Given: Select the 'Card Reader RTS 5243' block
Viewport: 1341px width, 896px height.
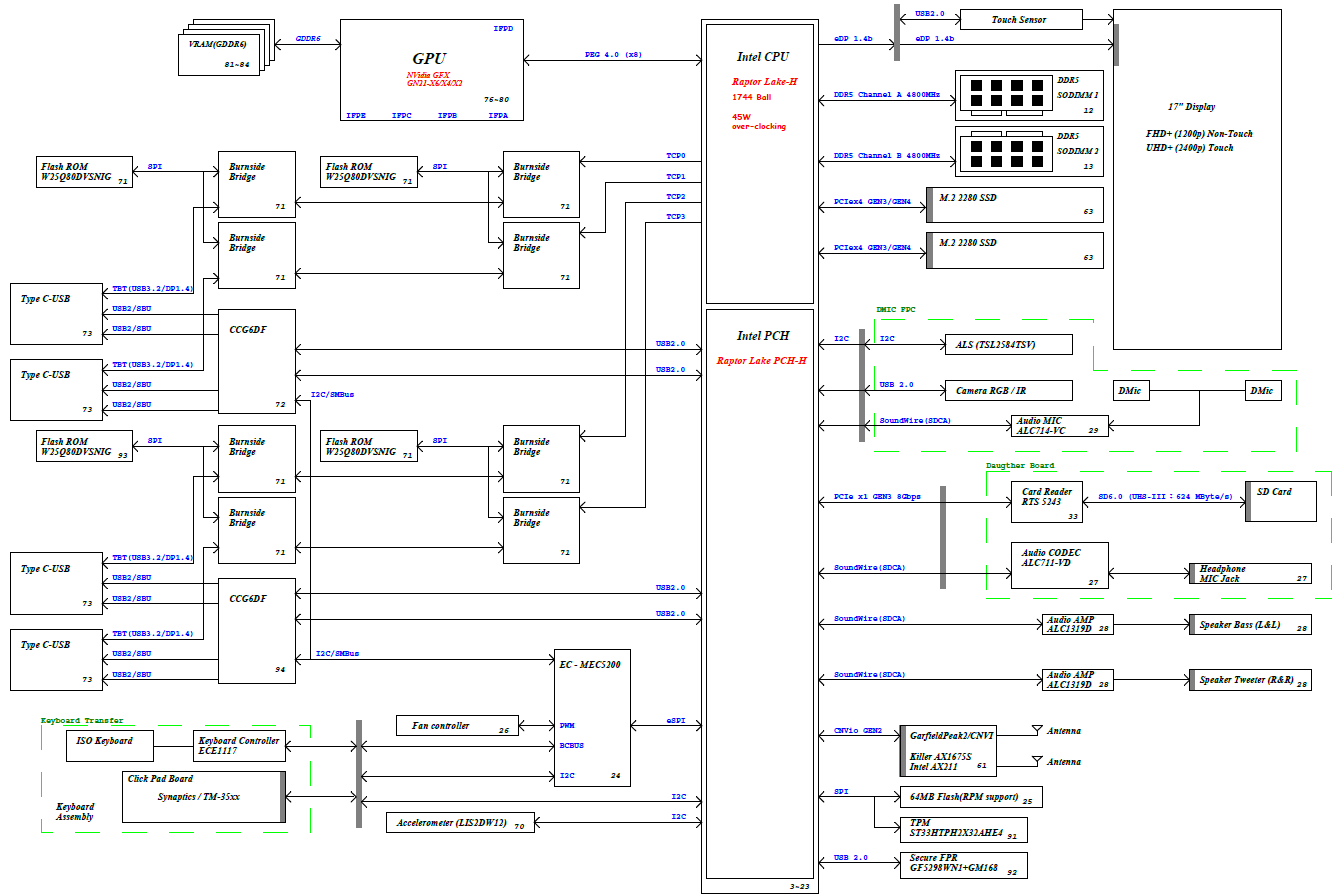Looking at the screenshot, I should (1047, 503).
